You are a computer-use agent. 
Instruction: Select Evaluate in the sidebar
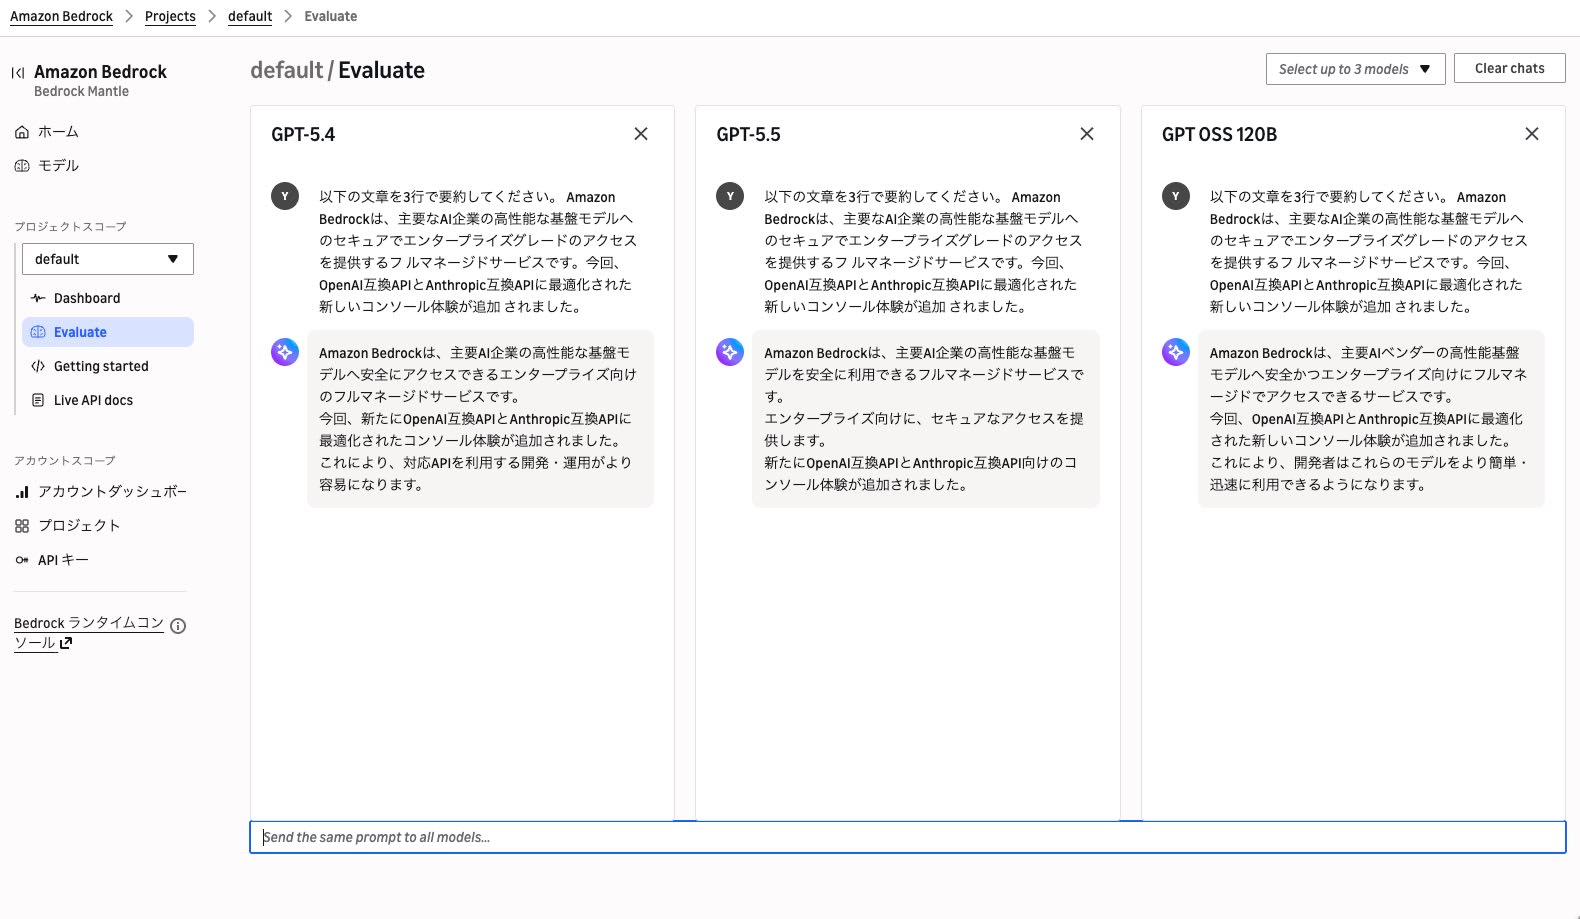click(x=108, y=332)
